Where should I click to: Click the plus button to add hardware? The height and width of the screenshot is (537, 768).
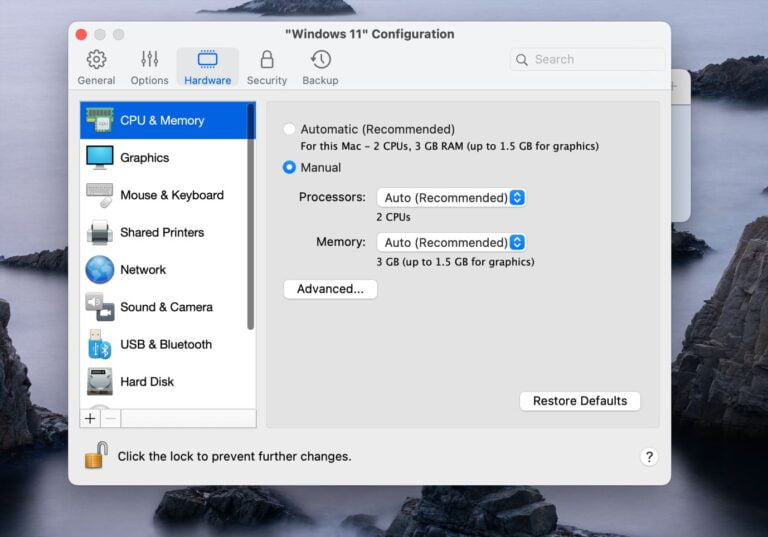click(90, 418)
